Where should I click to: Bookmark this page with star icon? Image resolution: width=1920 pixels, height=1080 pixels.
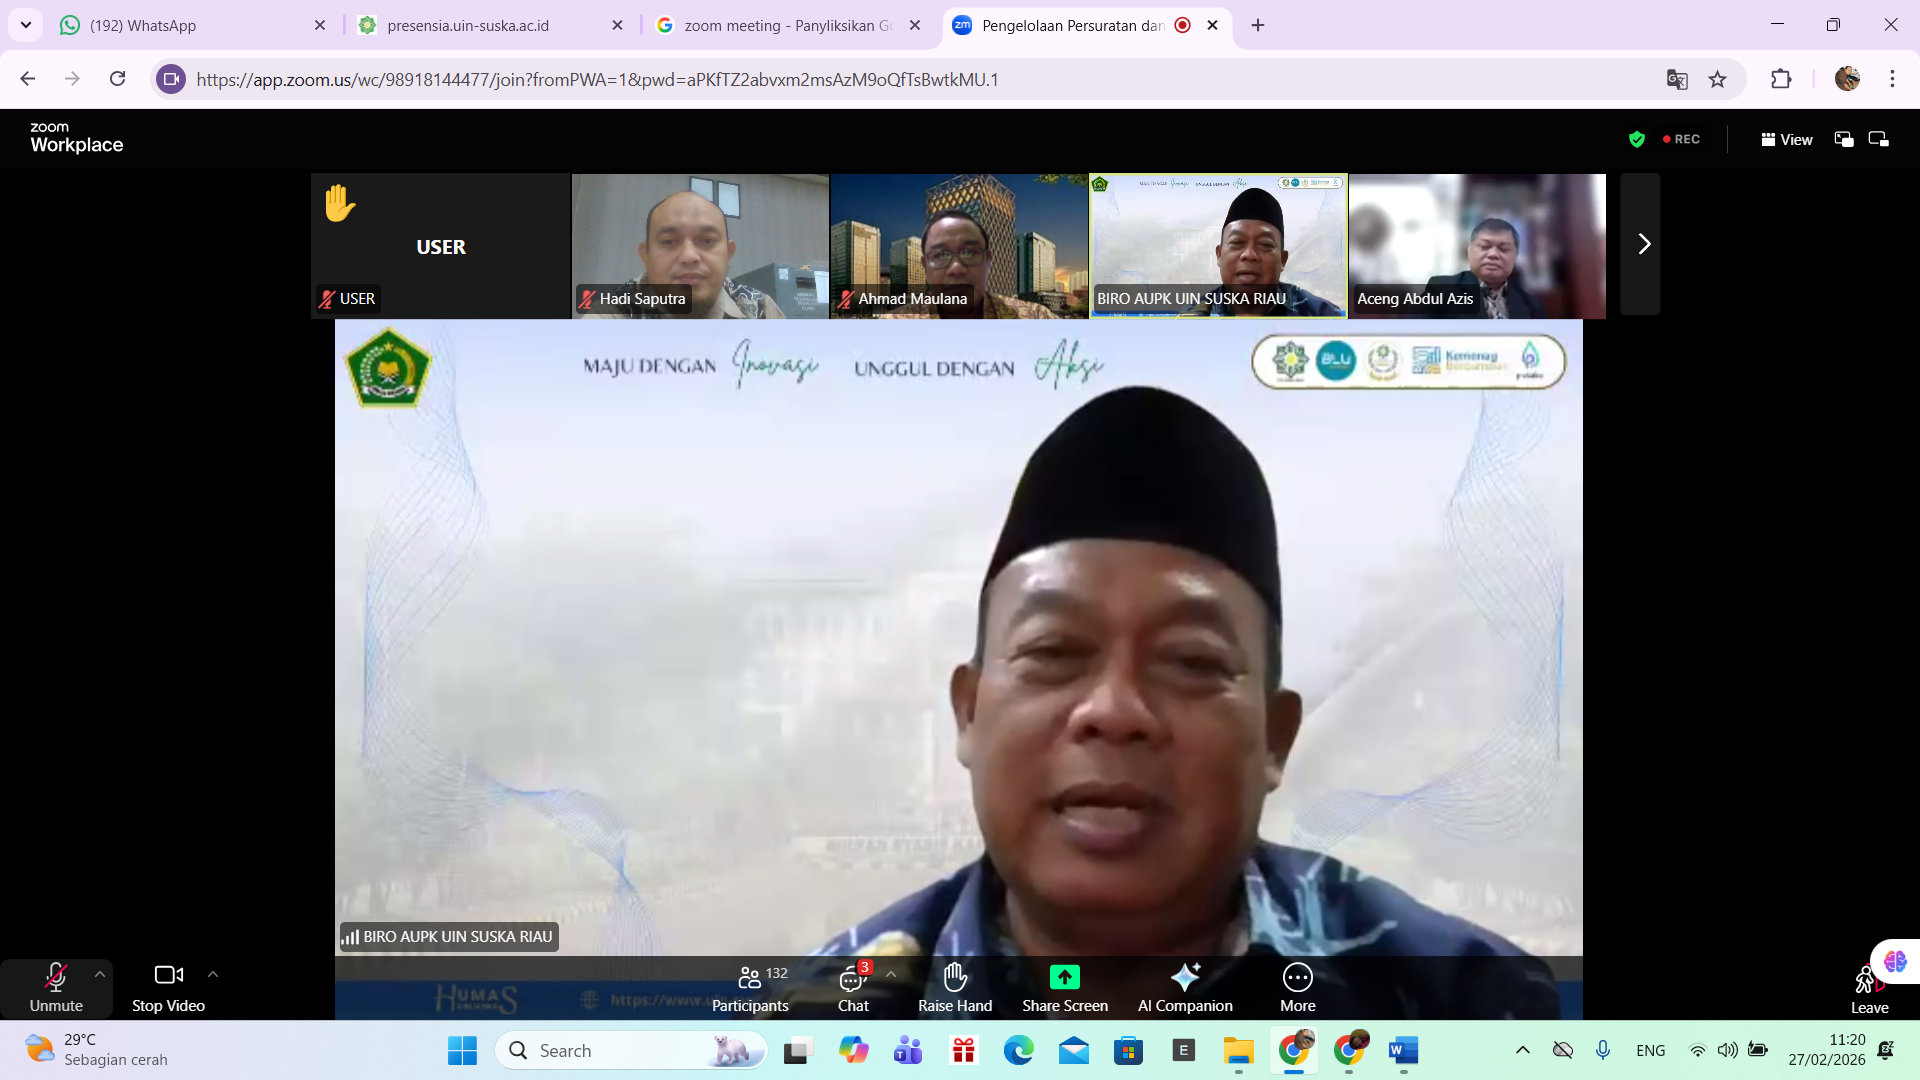(1717, 80)
